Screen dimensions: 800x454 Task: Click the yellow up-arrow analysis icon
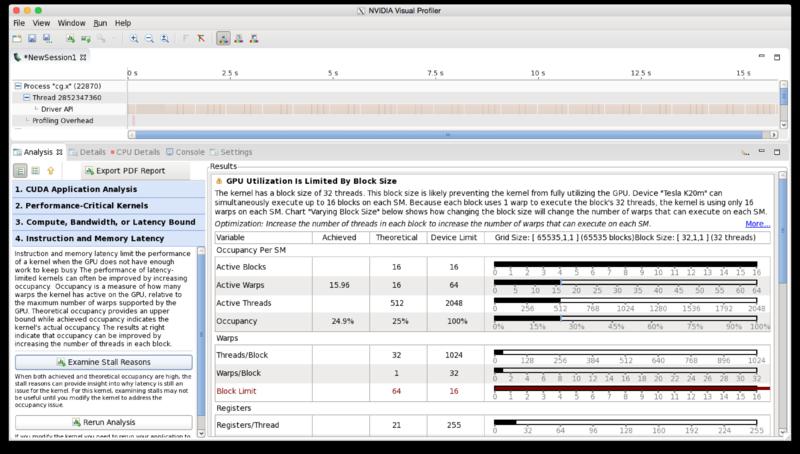(x=51, y=170)
